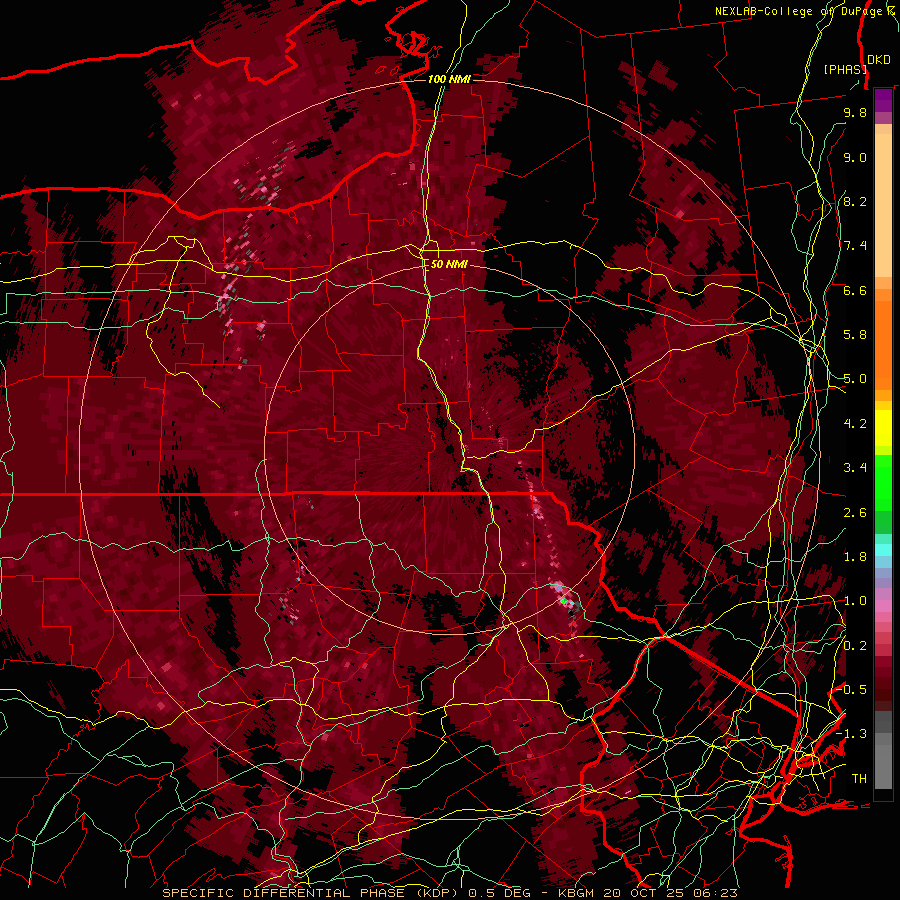The width and height of the screenshot is (900, 900).
Task: Select the 7.4 value on the scale
Action: click(x=855, y=246)
